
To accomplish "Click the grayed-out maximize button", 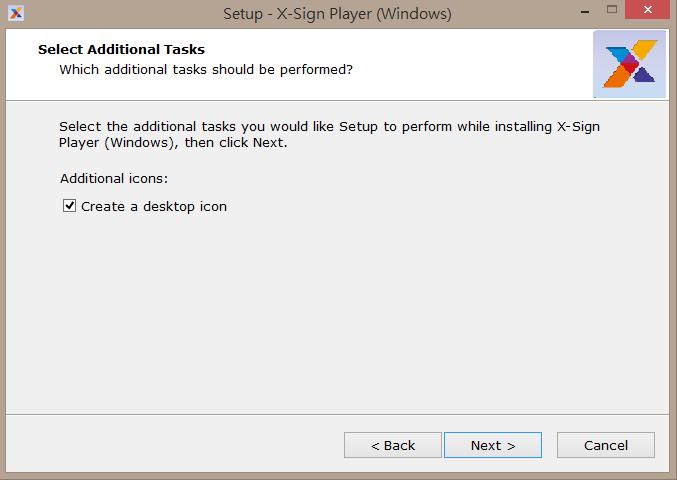I will tap(612, 9).
